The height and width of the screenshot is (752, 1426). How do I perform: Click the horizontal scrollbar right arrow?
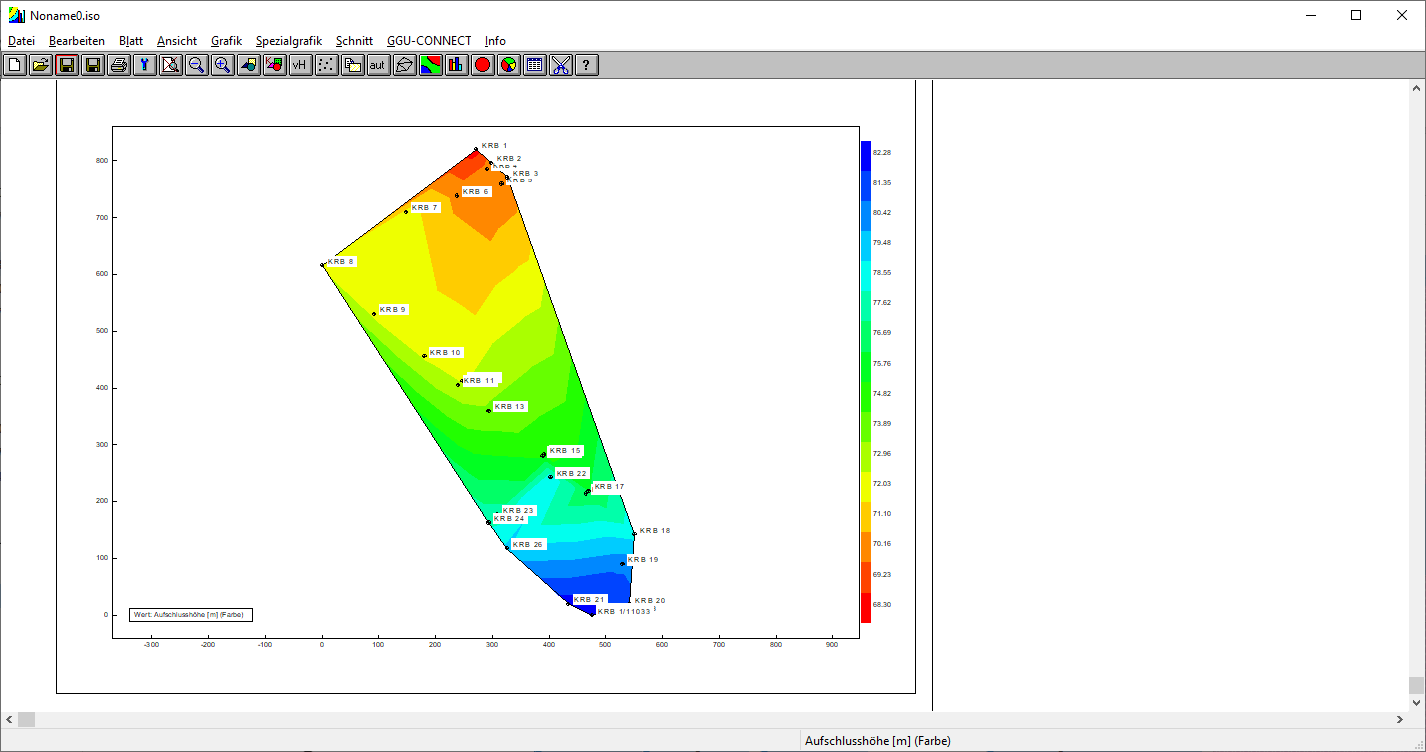tap(1400, 720)
